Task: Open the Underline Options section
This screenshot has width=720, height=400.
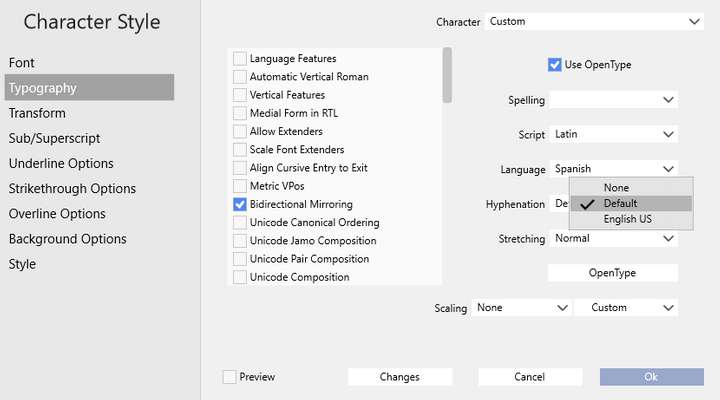Action: tap(61, 163)
